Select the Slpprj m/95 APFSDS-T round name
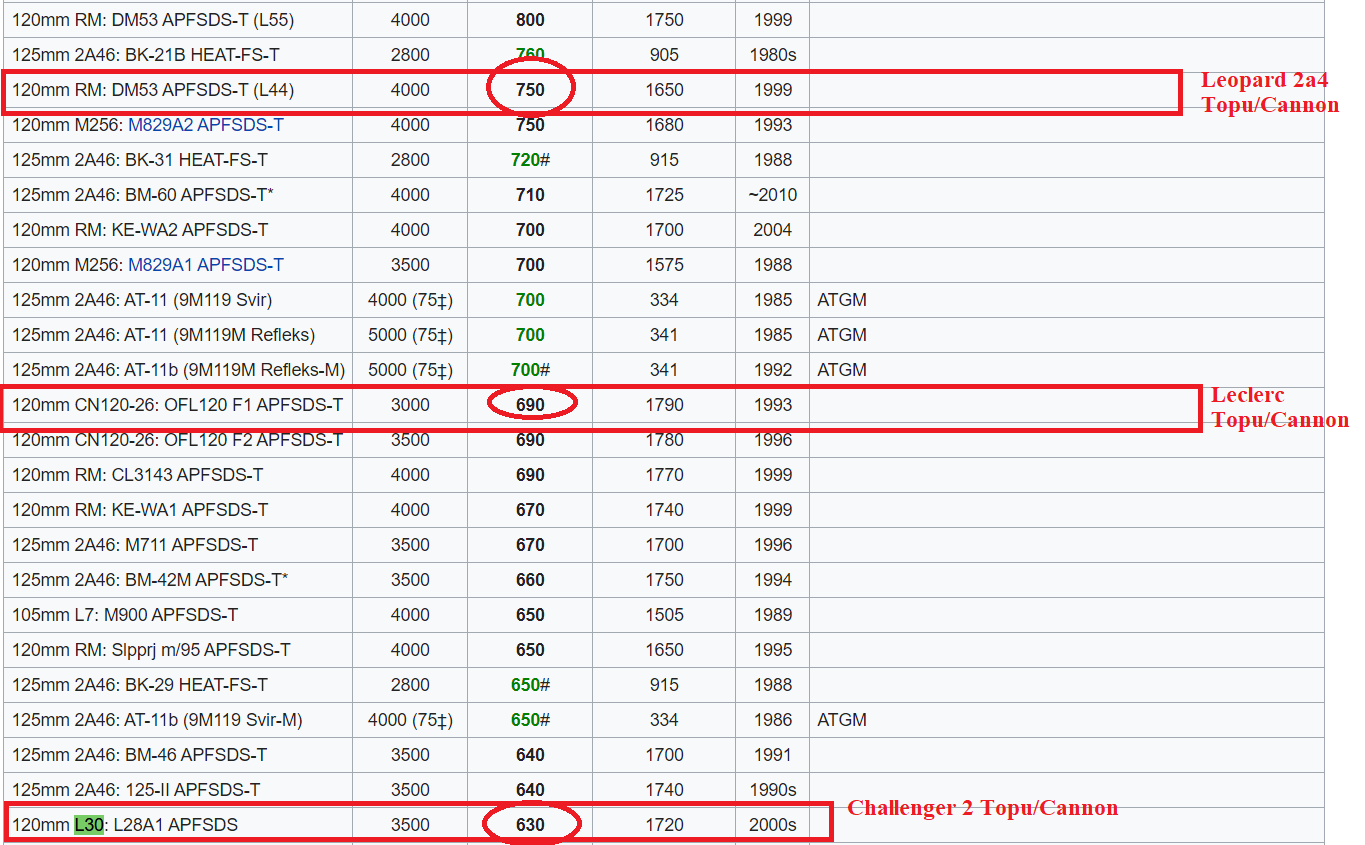Viewport: 1365px width, 845px height. point(201,650)
